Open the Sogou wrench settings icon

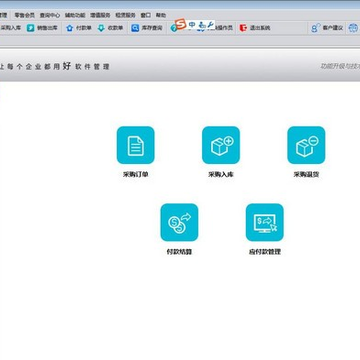coord(210,25)
